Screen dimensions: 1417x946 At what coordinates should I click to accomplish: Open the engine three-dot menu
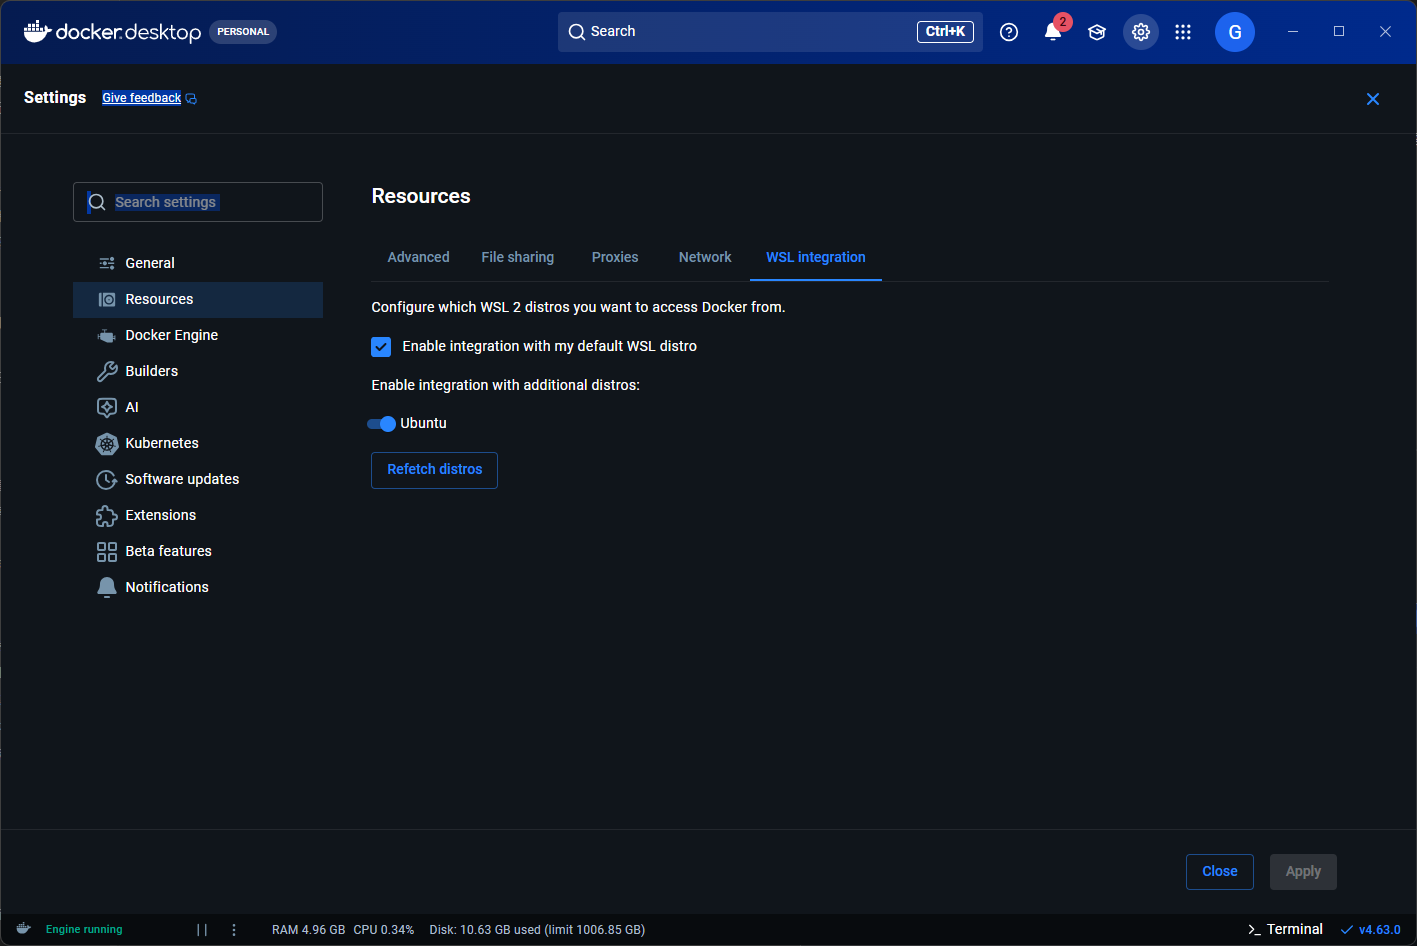pos(234,930)
